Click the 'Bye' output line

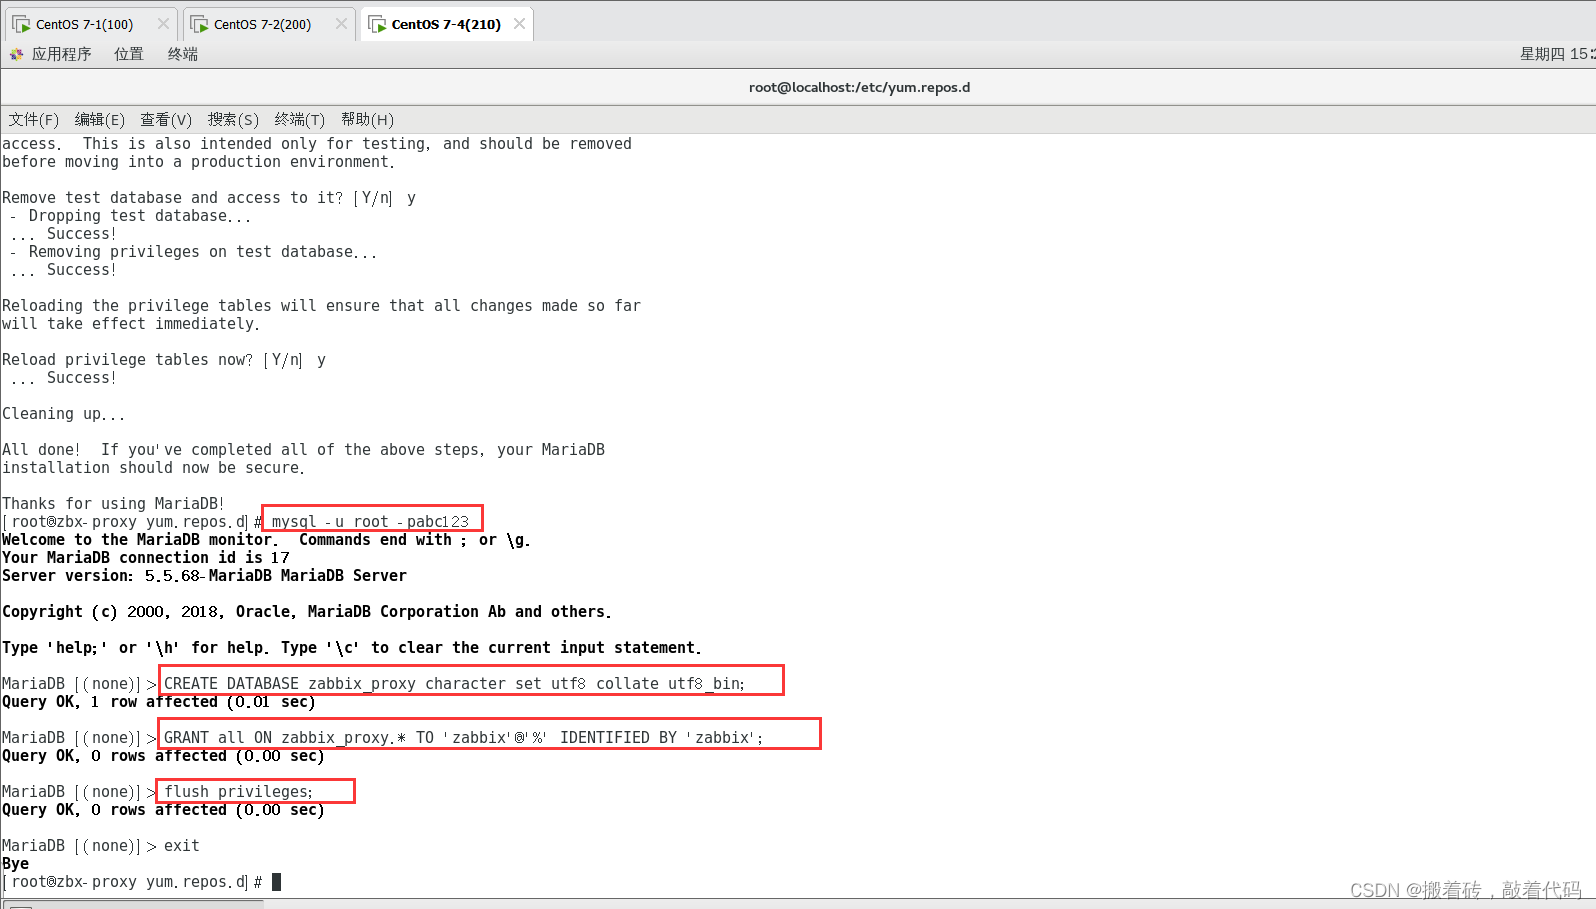(x=15, y=864)
